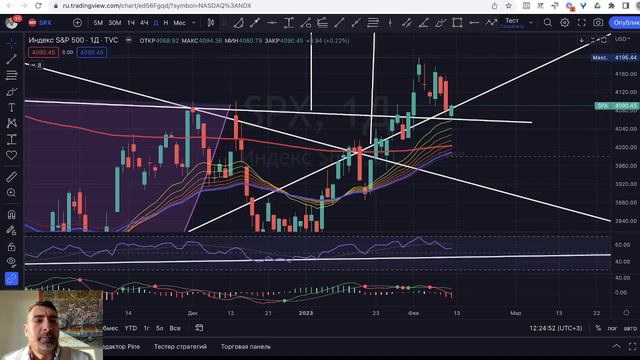Take a chart snapshot with camera icon
Image resolution: width=640 pixels, height=360 pixels.
point(598,23)
